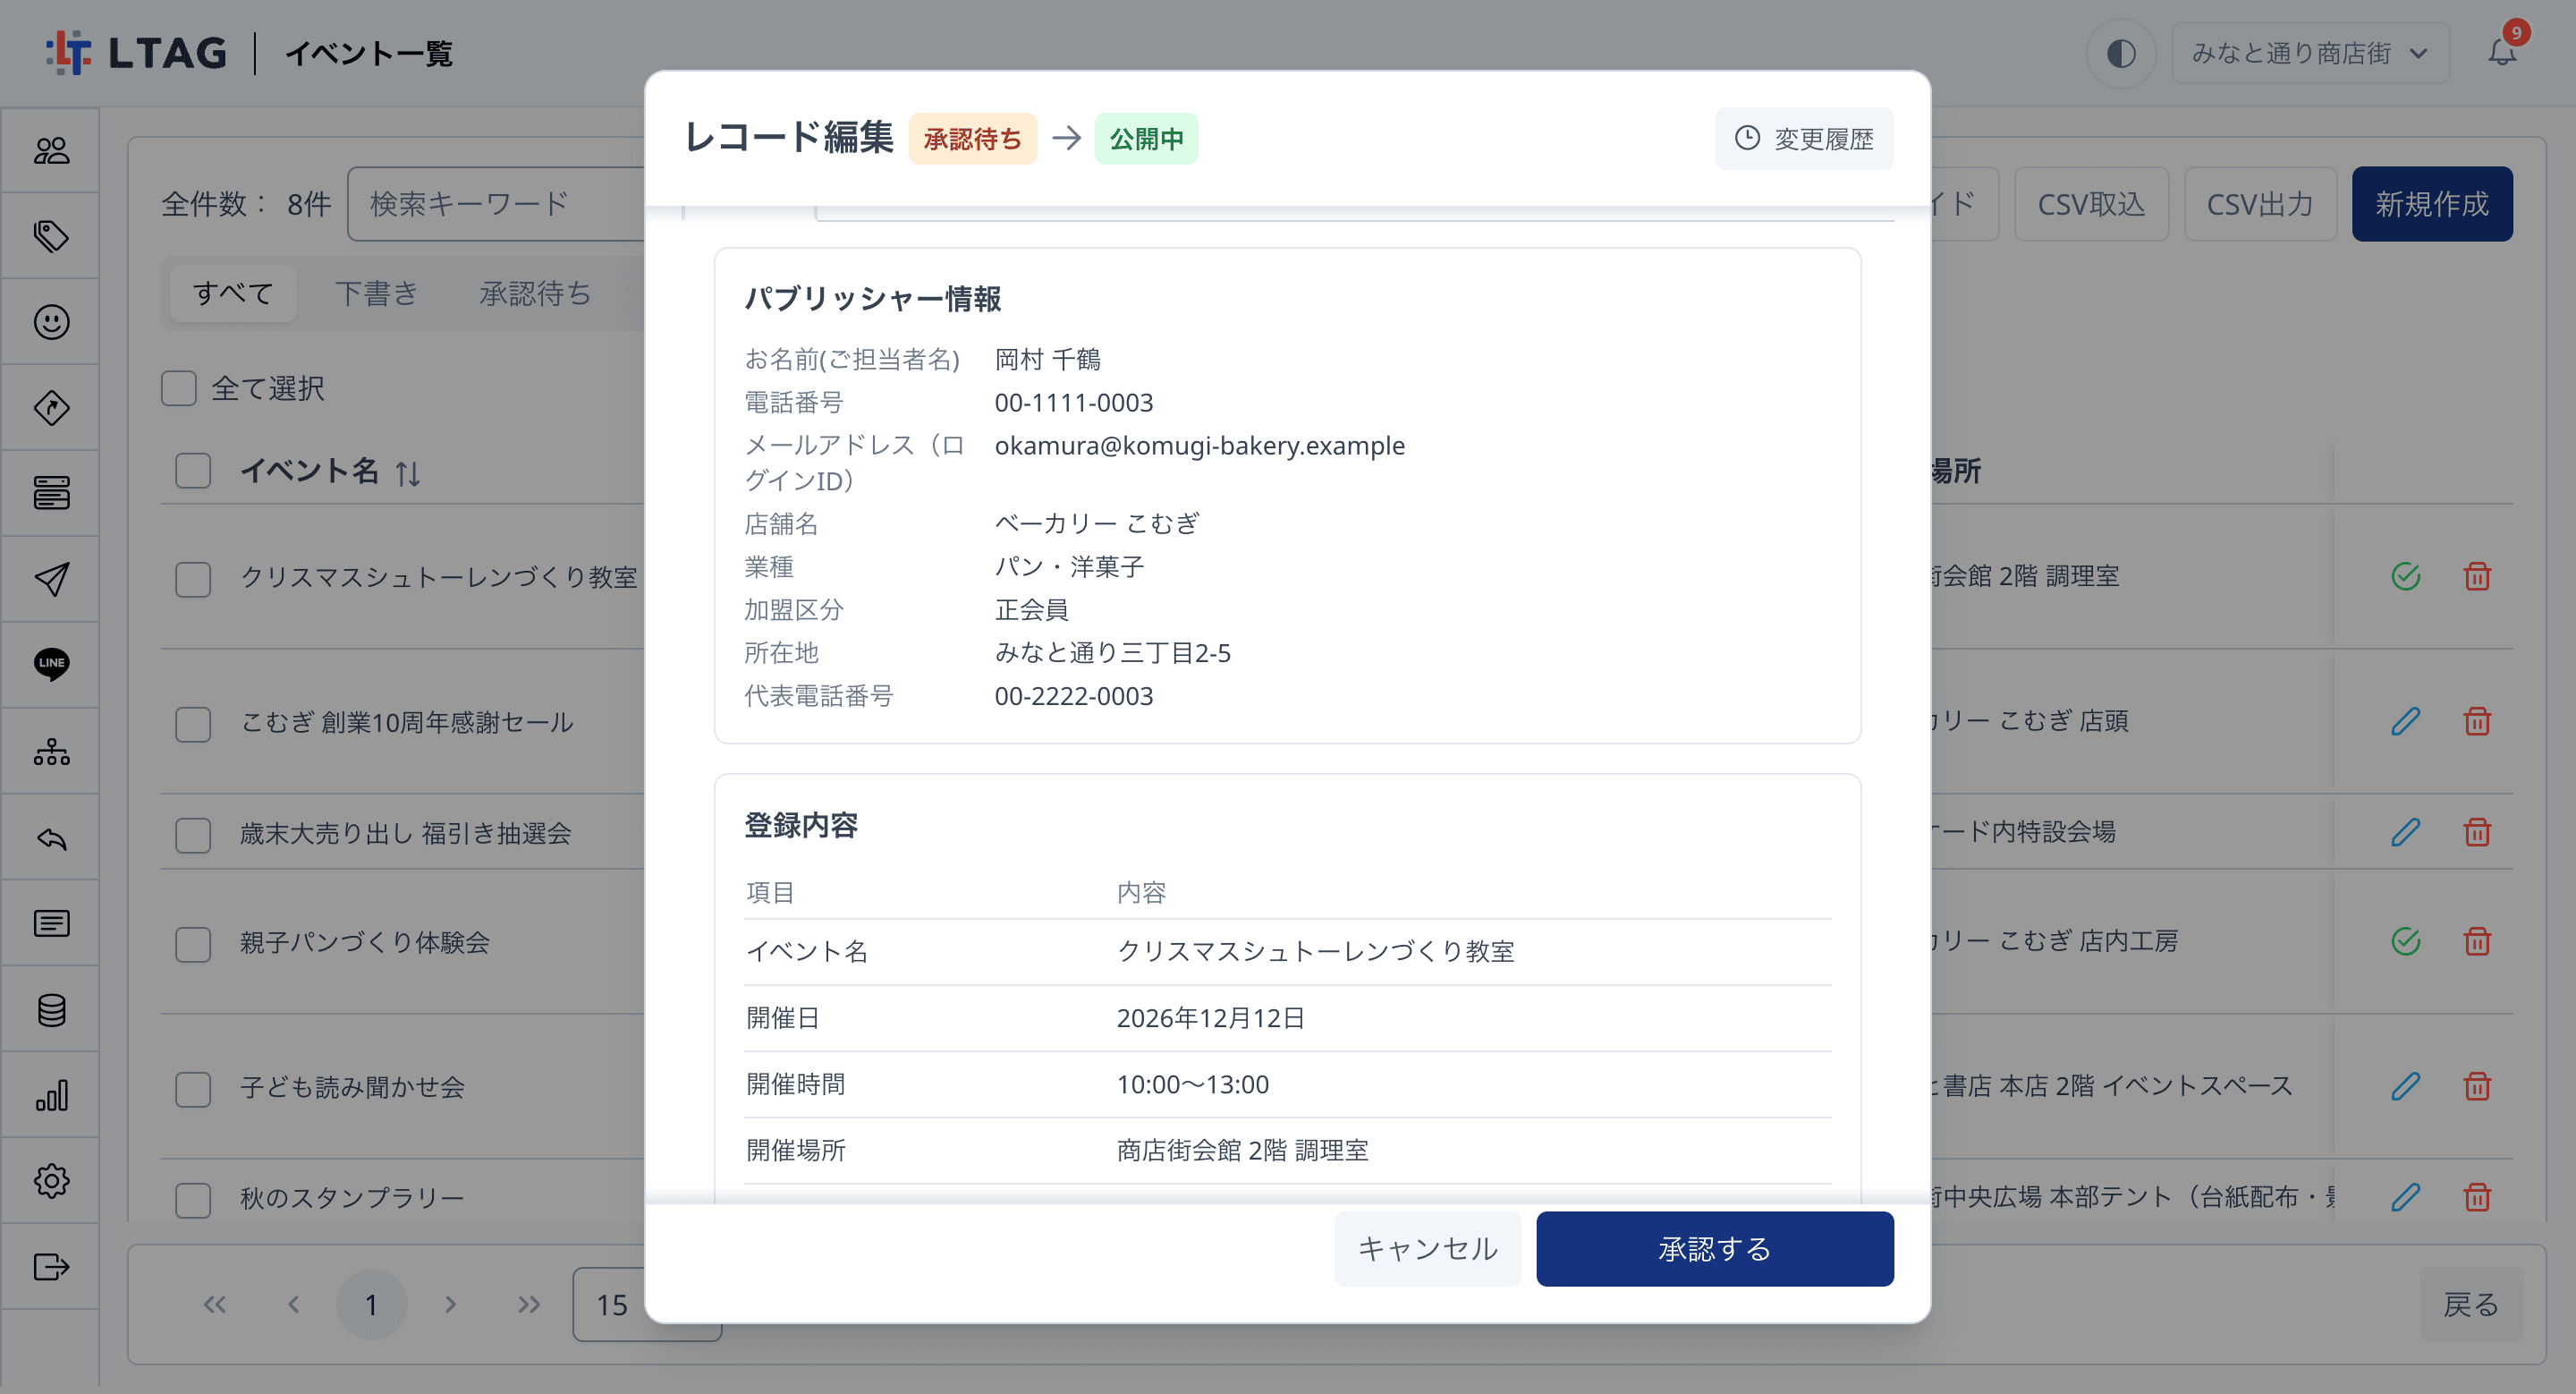Focus the 検索キーワード search field

tap(497, 204)
